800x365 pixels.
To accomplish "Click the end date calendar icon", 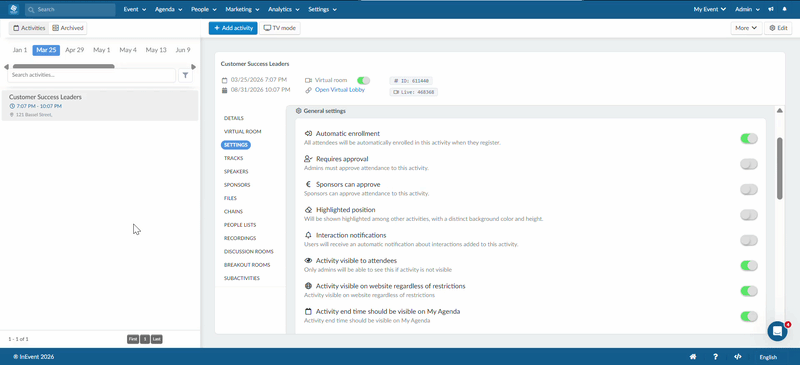I will tap(224, 90).
